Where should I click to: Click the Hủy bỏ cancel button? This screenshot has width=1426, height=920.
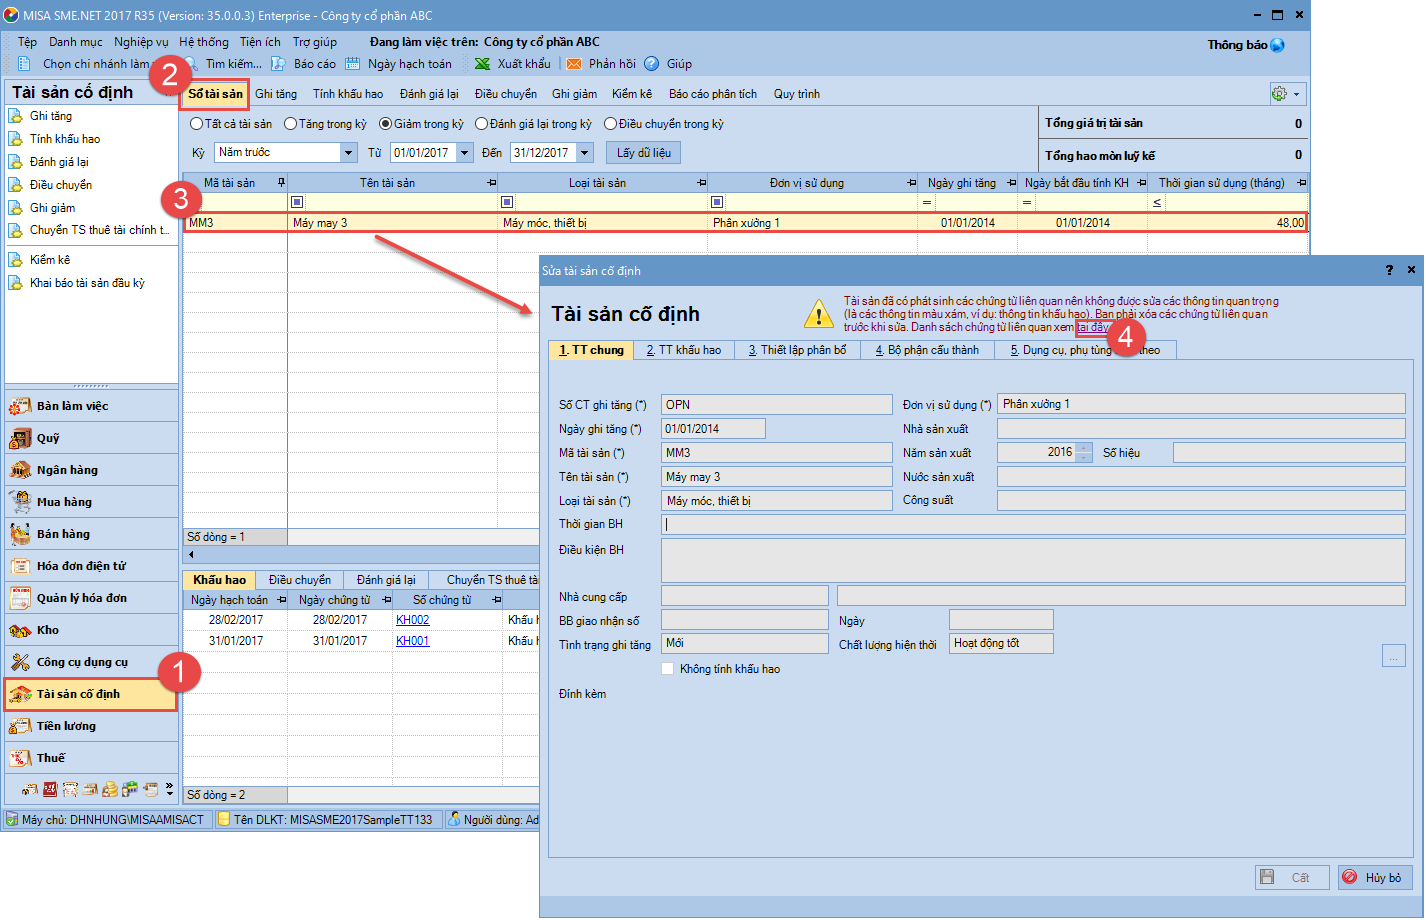(1375, 877)
